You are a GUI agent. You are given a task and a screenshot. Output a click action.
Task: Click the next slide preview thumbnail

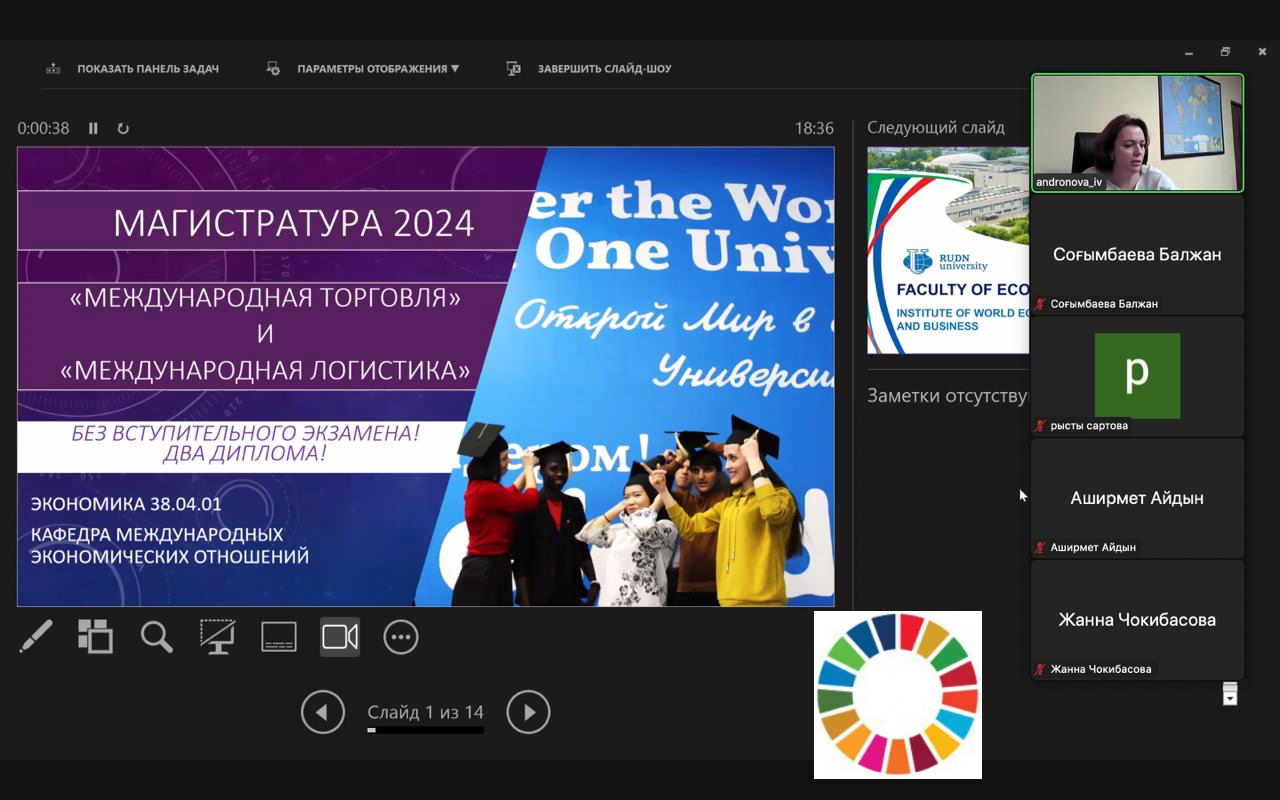coord(948,250)
